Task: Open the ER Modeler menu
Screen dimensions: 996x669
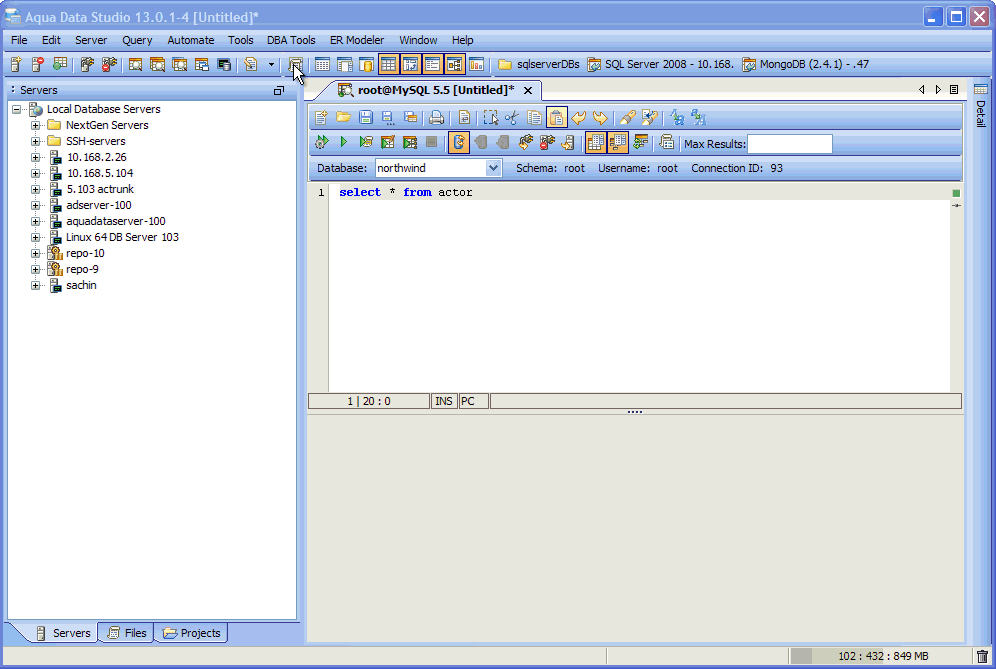Action: pos(357,40)
